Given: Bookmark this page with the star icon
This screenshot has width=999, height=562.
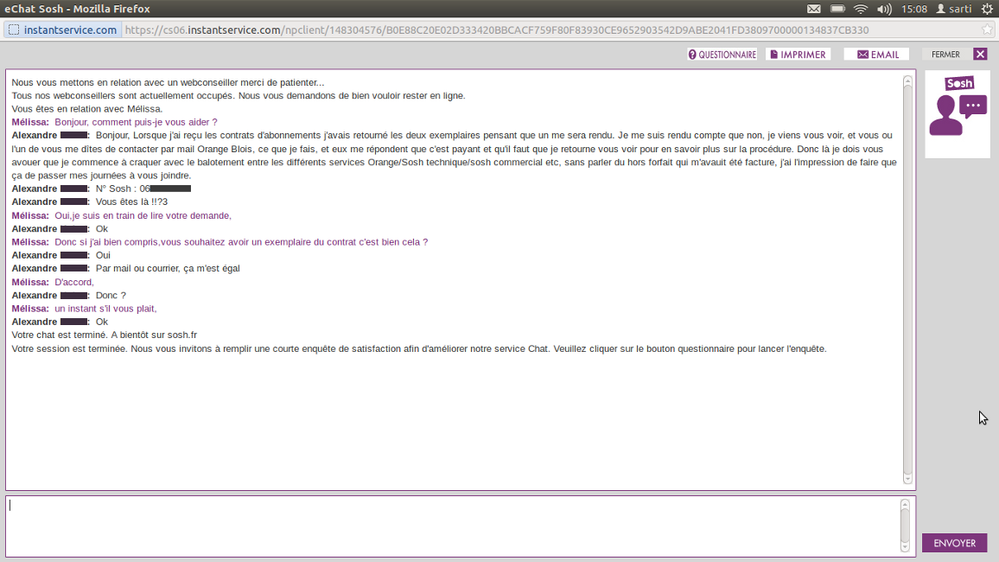Looking at the screenshot, I should coord(988,29).
